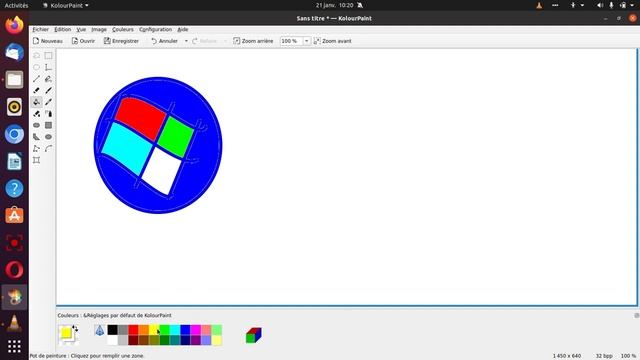This screenshot has width=640, height=360.
Task: Click the Ouvrir button
Action: (83, 41)
